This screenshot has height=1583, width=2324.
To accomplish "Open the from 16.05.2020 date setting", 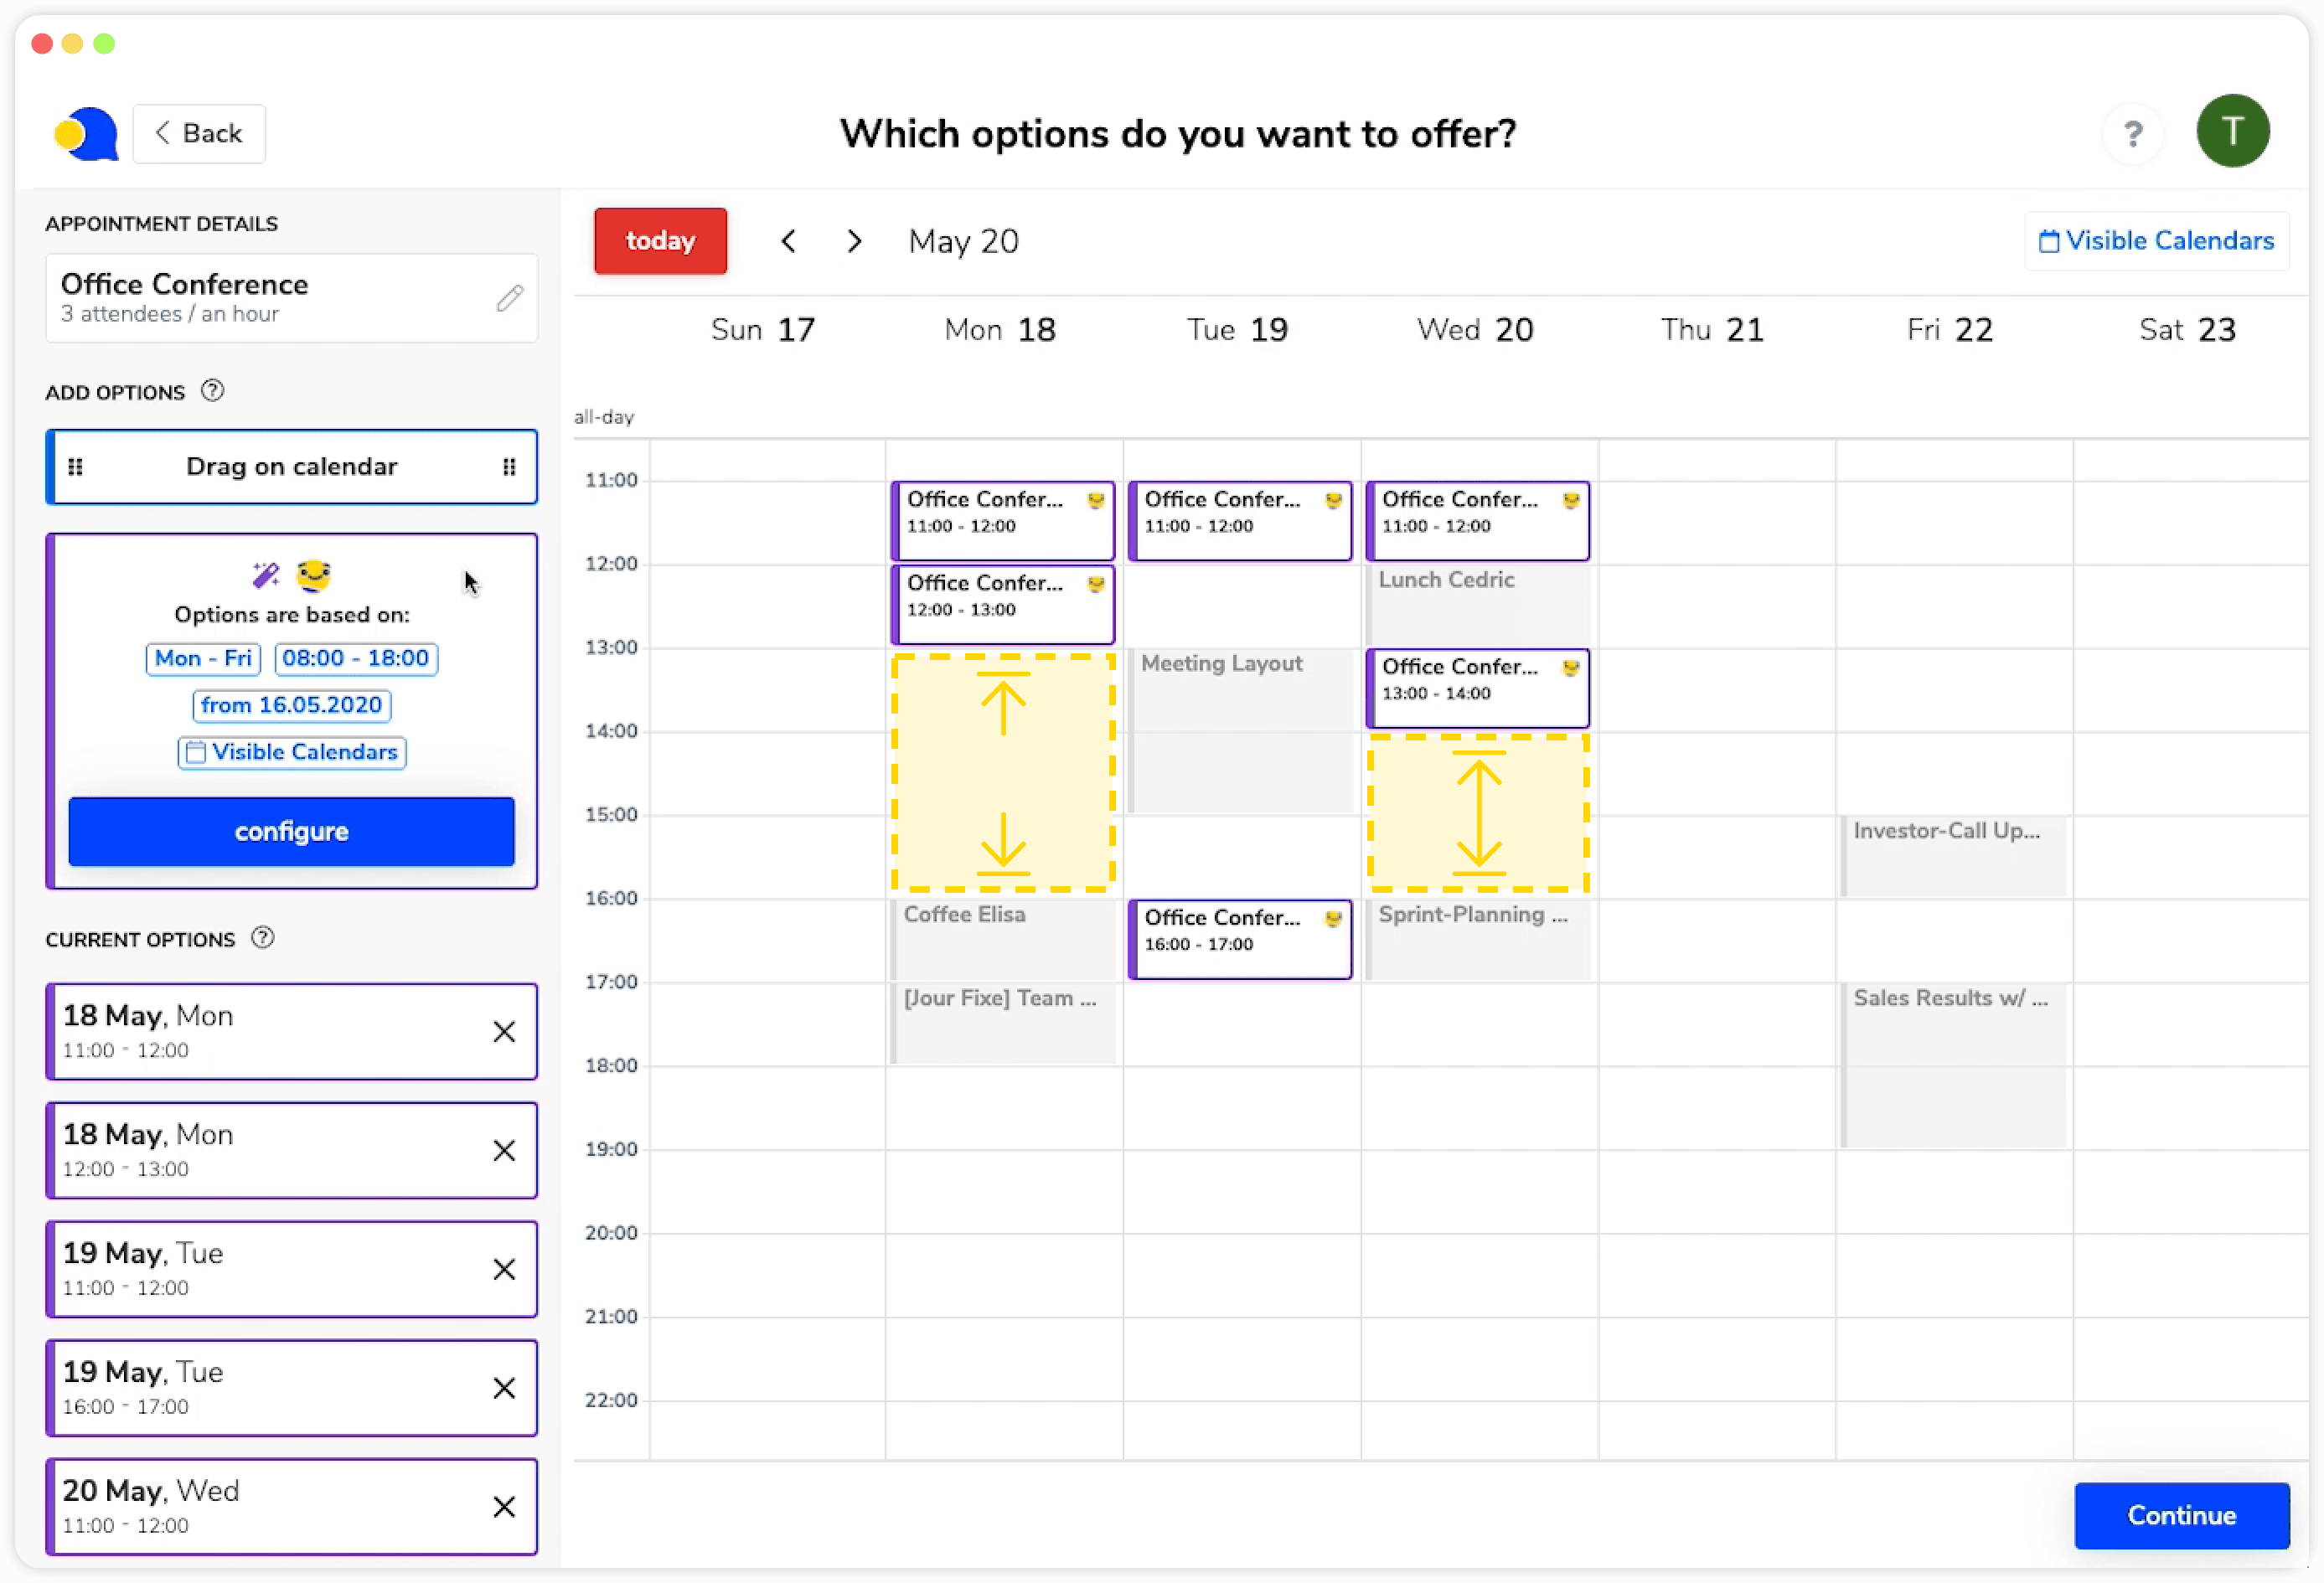I will [x=291, y=706].
